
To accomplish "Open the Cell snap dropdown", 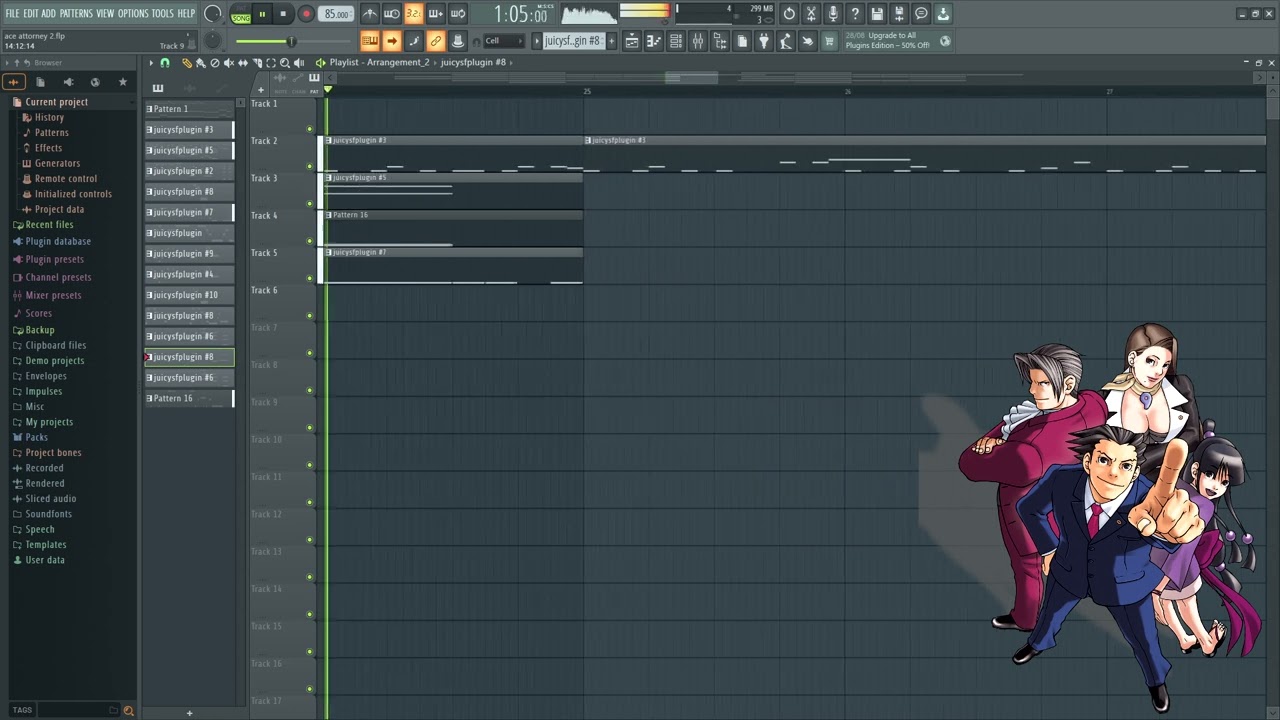I will (x=504, y=41).
